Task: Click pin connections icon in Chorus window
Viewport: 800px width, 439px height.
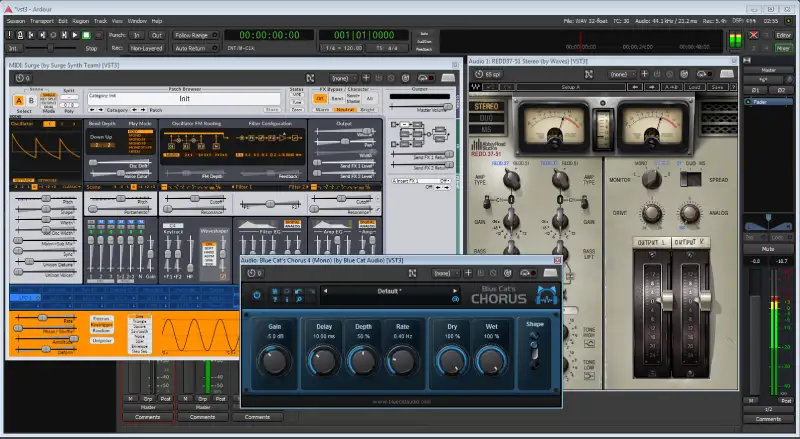Action: click(x=412, y=273)
